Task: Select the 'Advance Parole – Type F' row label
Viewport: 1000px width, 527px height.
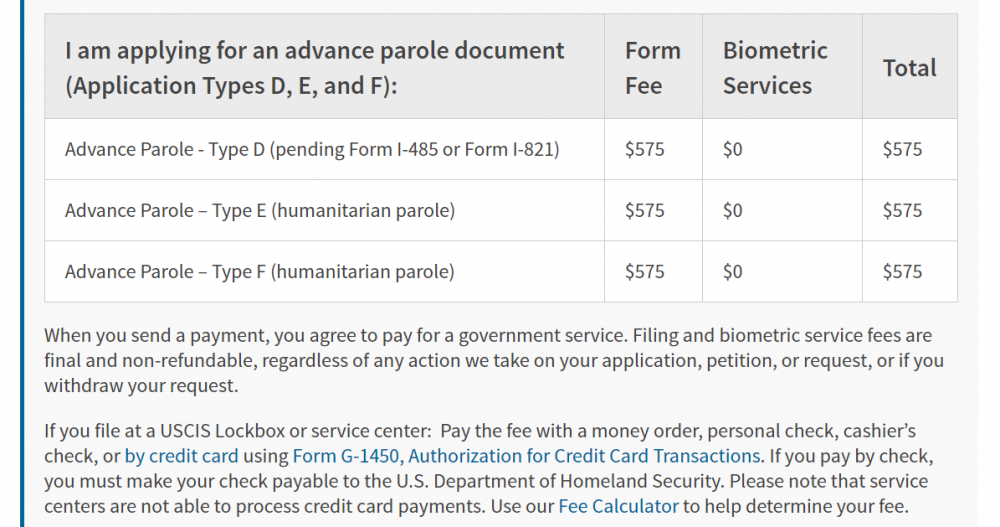Action: [260, 272]
